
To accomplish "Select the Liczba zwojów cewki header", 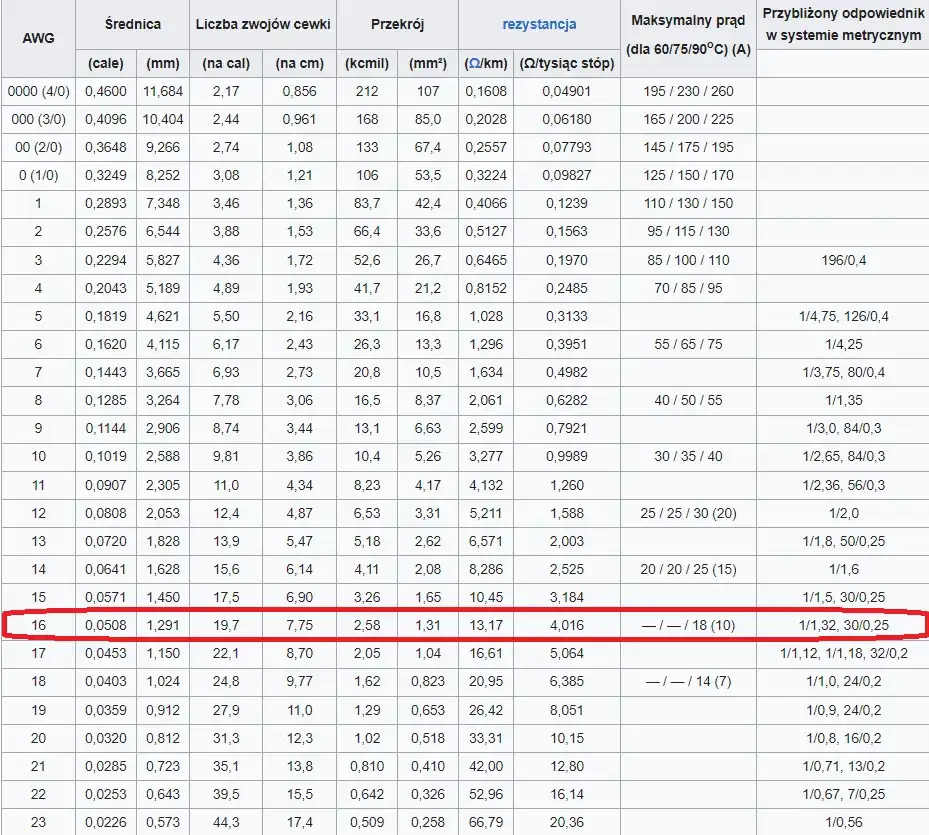I will click(x=263, y=24).
